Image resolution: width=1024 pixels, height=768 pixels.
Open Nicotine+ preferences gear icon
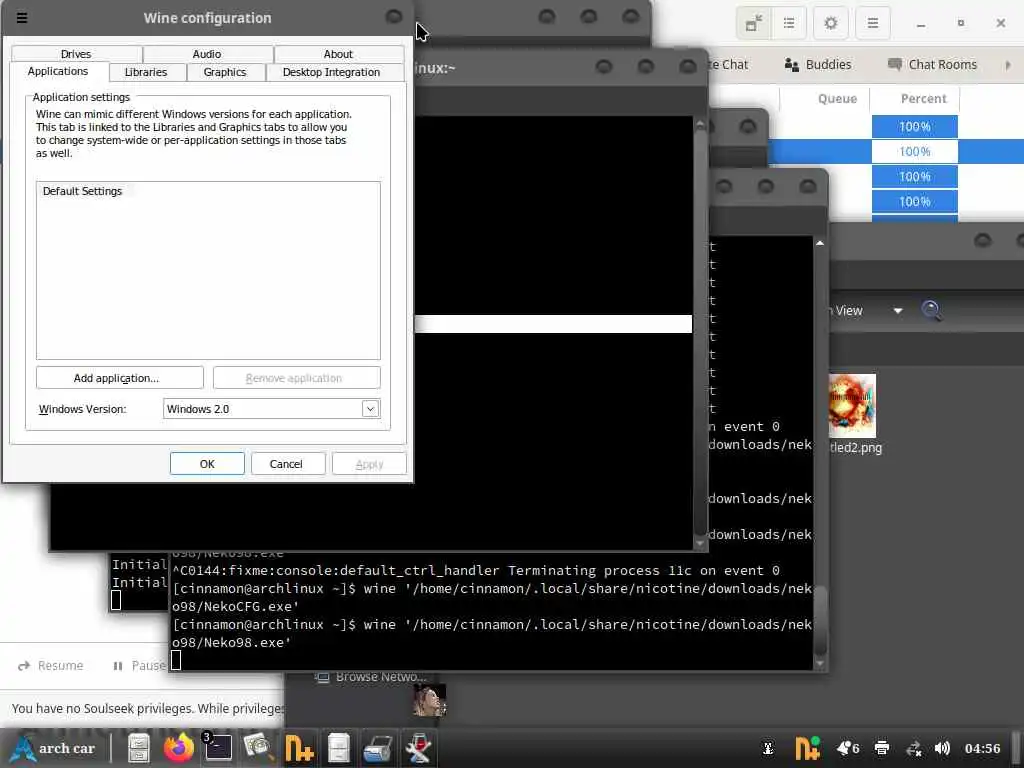(831, 24)
